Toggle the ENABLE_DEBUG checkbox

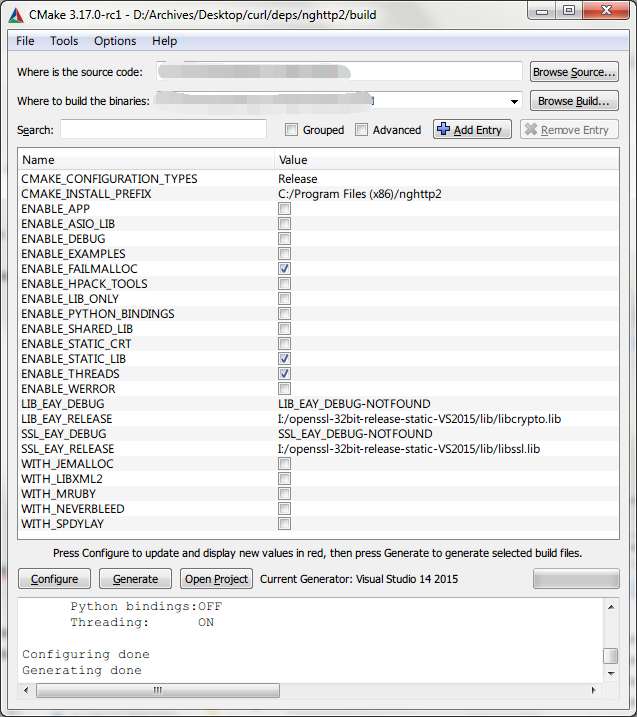[284, 239]
